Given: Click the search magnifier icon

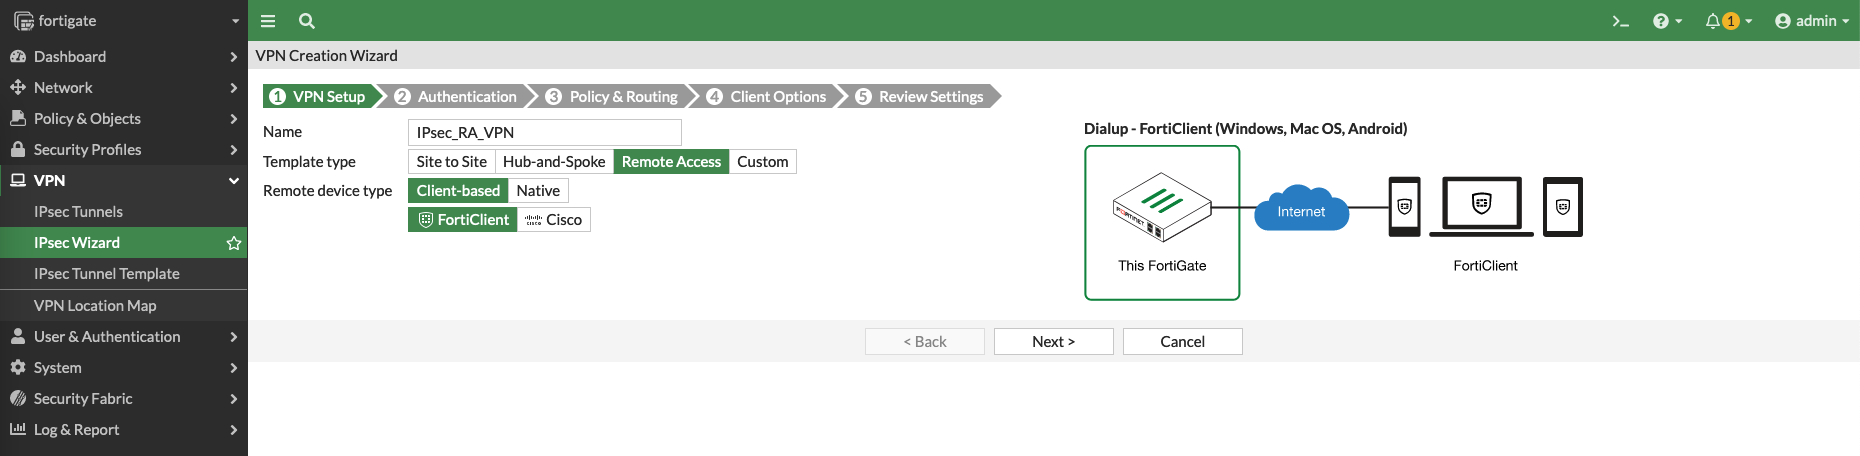Looking at the screenshot, I should coord(307,21).
